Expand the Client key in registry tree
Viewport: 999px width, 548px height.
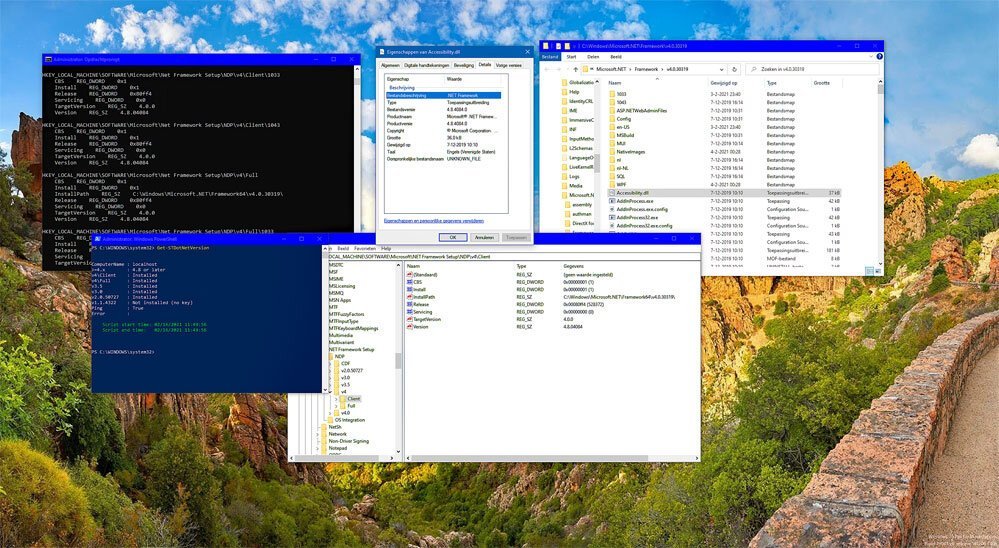pyautogui.click(x=336, y=399)
